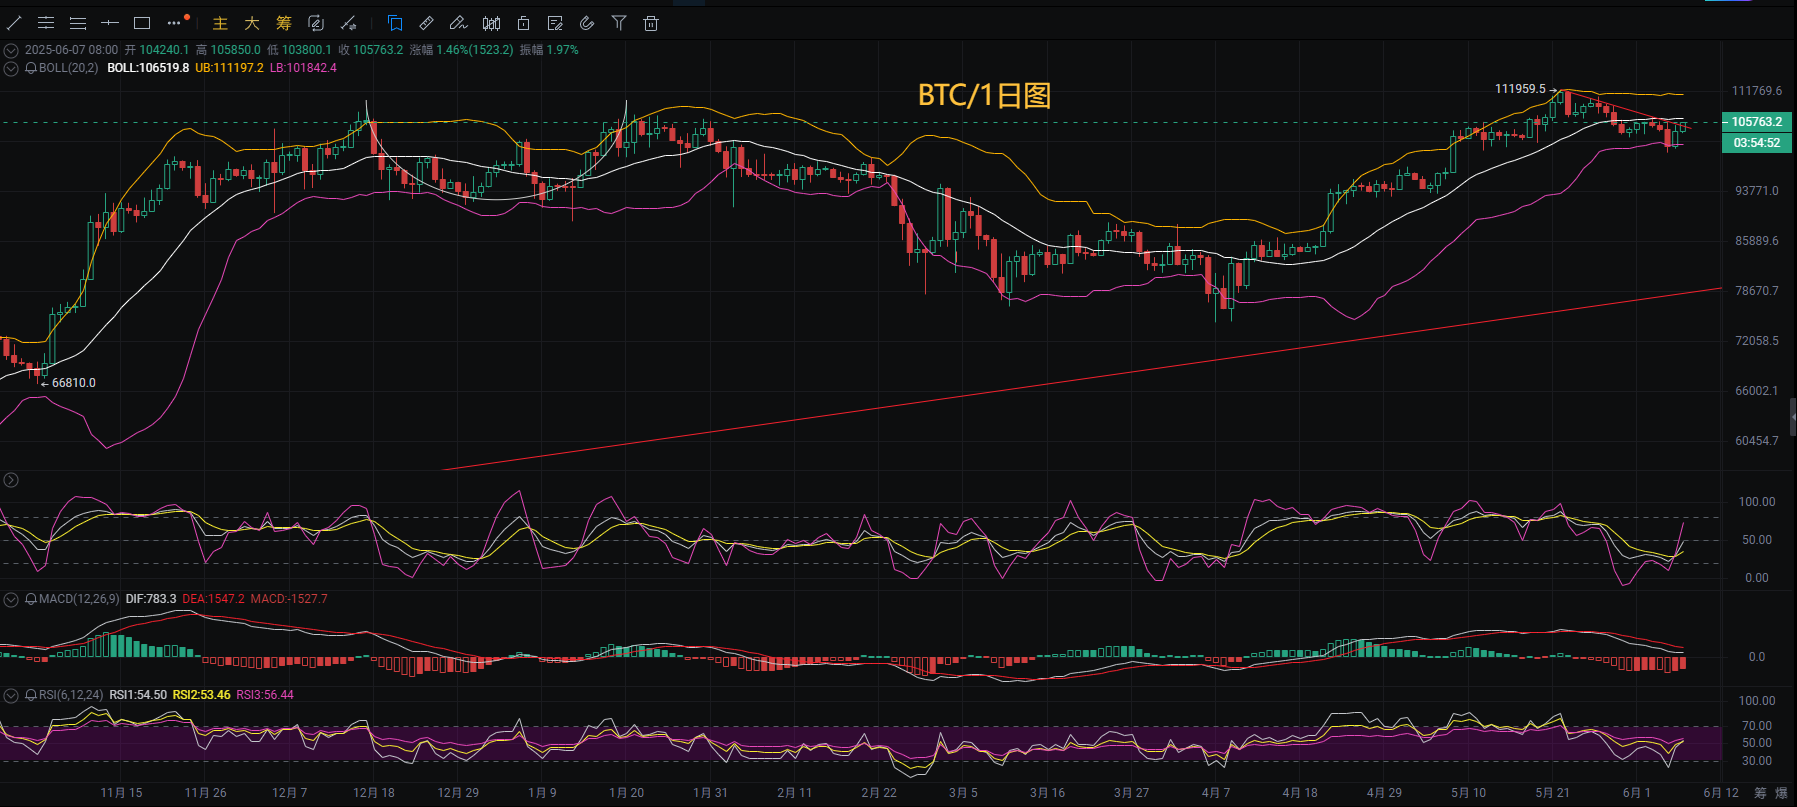Click the 111959.5 high price marker
Image resolution: width=1797 pixels, height=807 pixels.
pos(1520,89)
